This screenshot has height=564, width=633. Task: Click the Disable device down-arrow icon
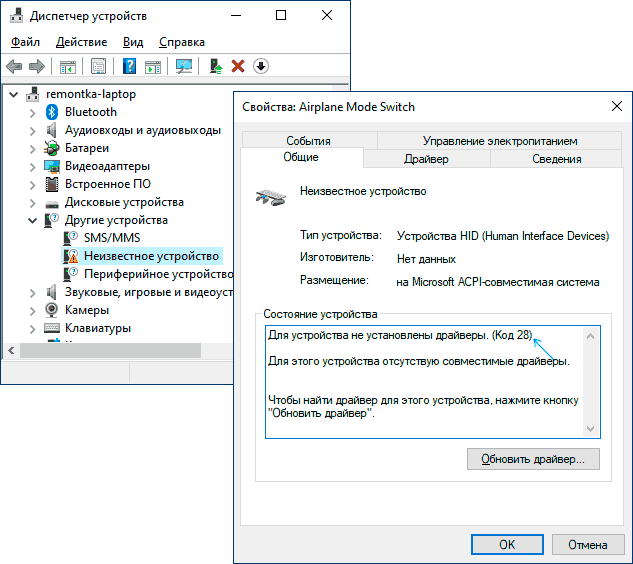pos(261,66)
